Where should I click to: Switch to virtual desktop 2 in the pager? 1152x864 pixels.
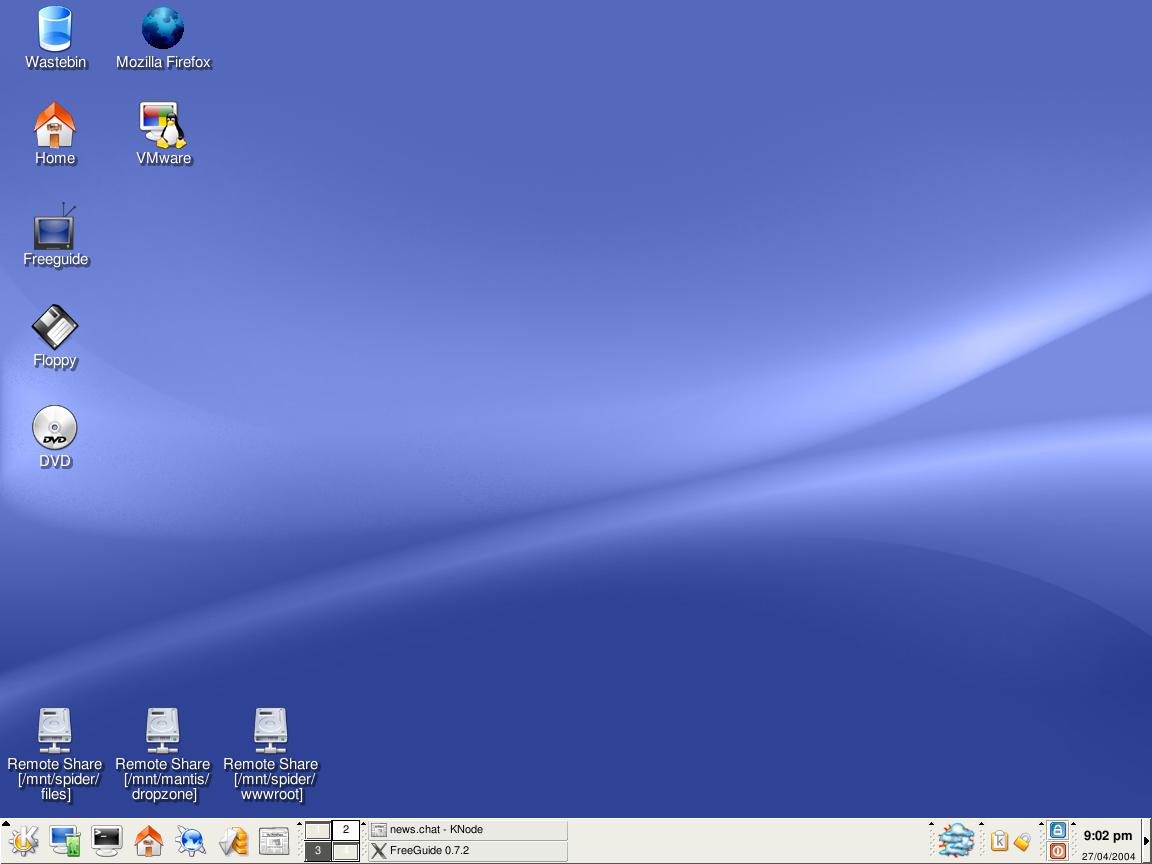(345, 830)
